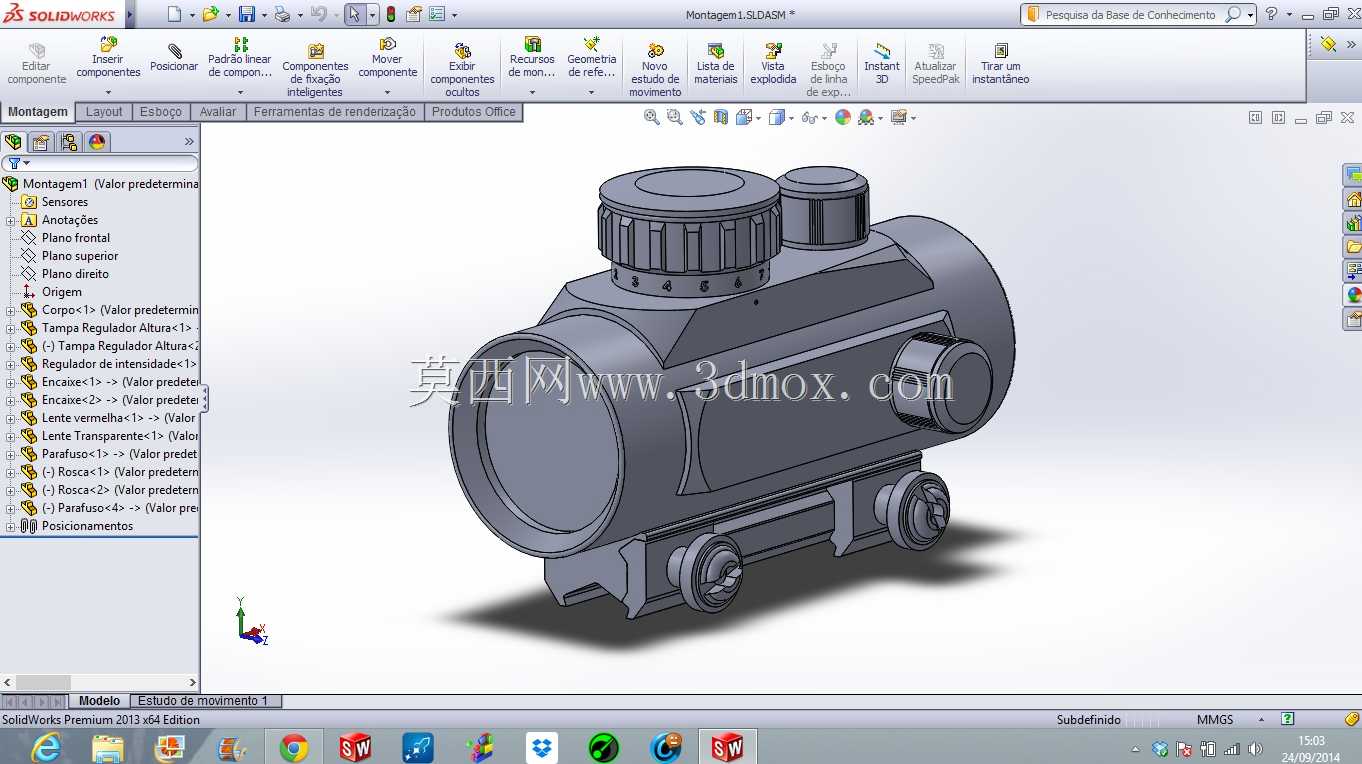Click the Select cursor tool
Viewport: 1362px width, 764px height.
[354, 14]
